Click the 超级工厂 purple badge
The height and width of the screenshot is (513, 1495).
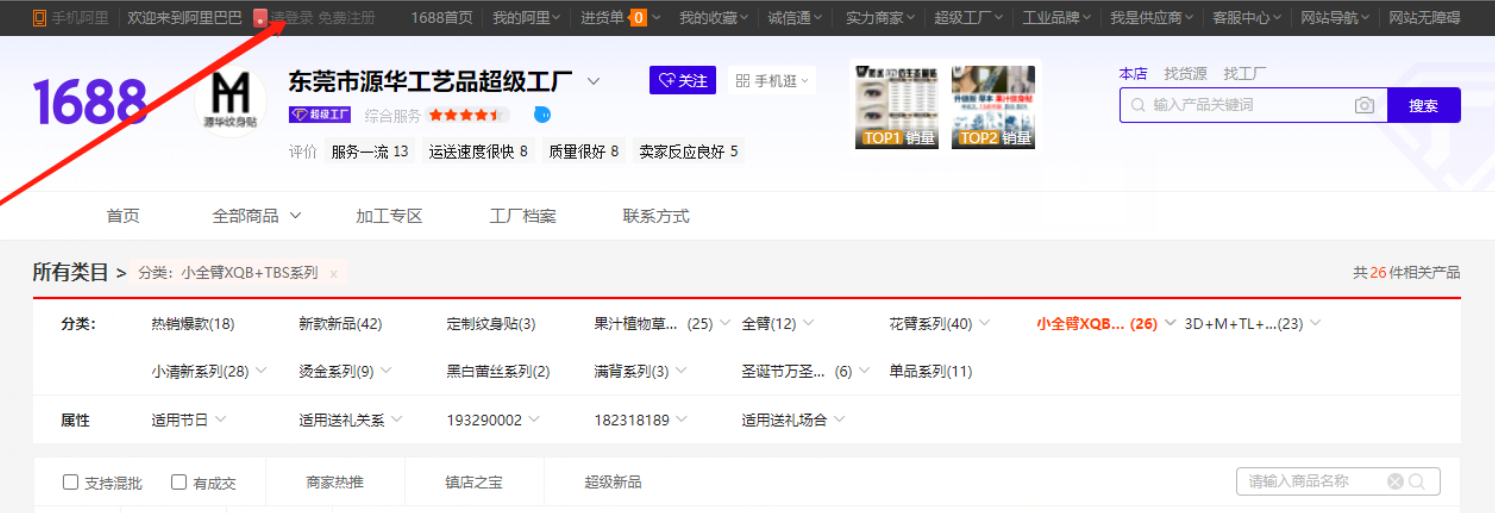pos(320,115)
